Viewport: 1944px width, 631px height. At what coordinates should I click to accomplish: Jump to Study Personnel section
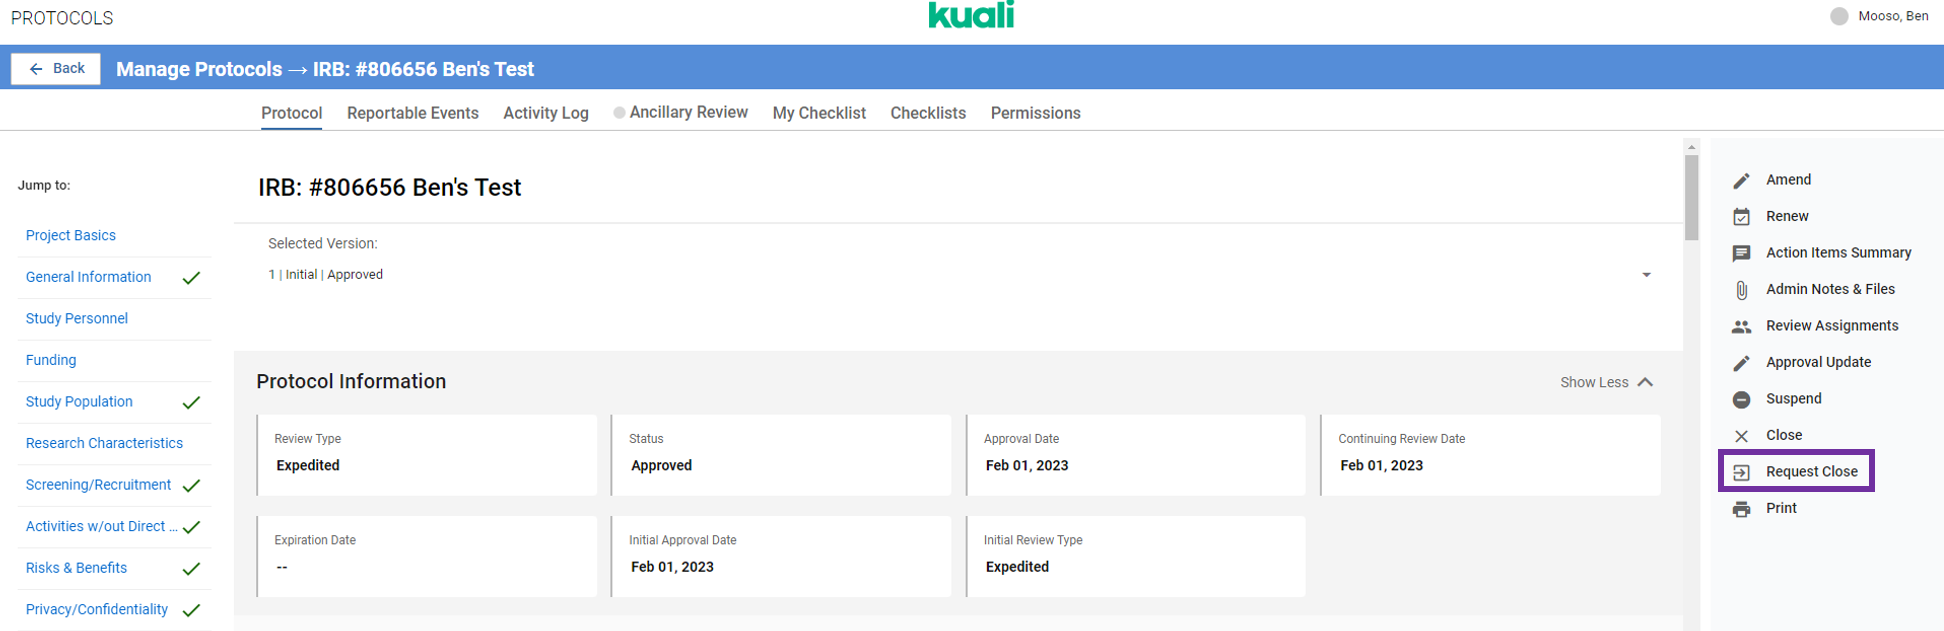[x=77, y=318]
